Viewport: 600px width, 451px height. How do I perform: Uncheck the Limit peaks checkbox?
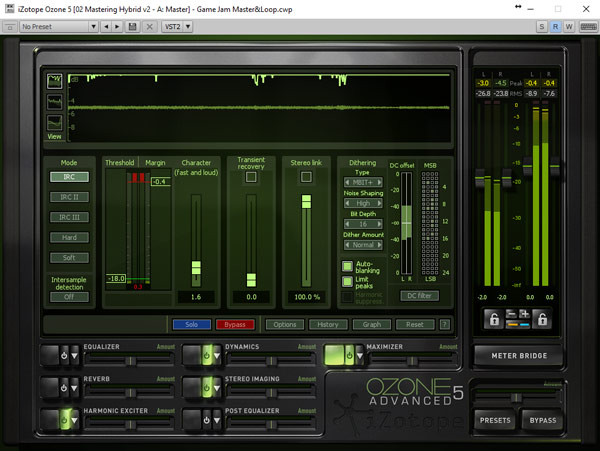(x=347, y=283)
